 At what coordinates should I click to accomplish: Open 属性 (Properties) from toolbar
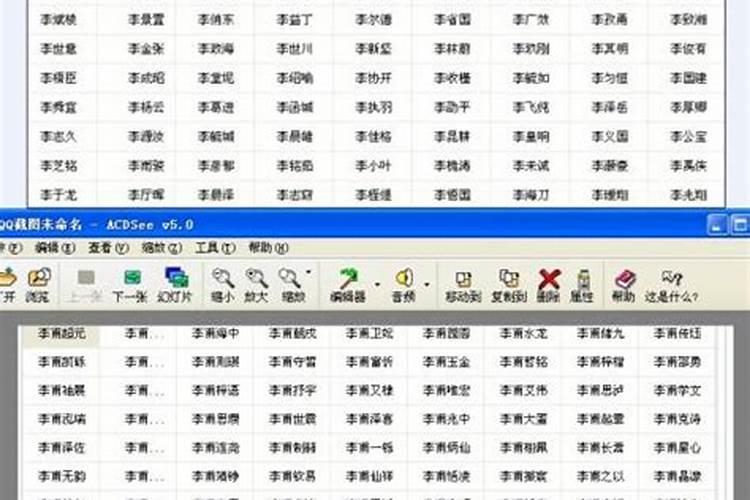582,285
